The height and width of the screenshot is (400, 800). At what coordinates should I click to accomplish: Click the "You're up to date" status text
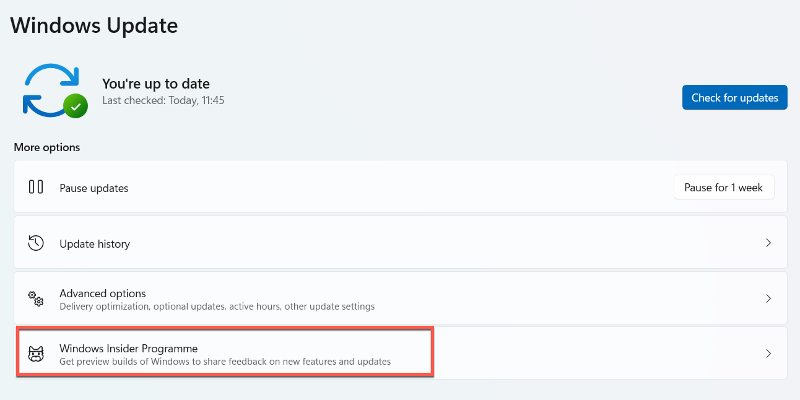click(x=156, y=83)
